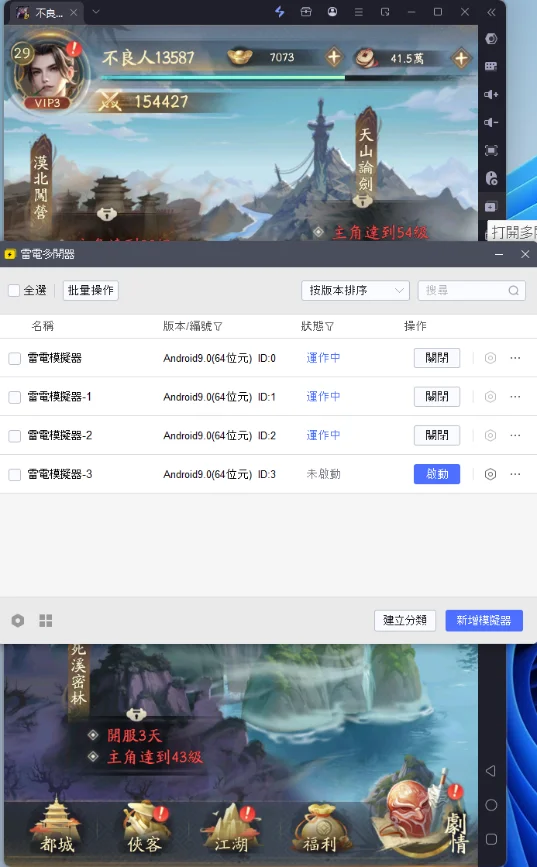Click the lightning boost icon in emulator titlebar
This screenshot has width=537, height=867.
tap(280, 12)
